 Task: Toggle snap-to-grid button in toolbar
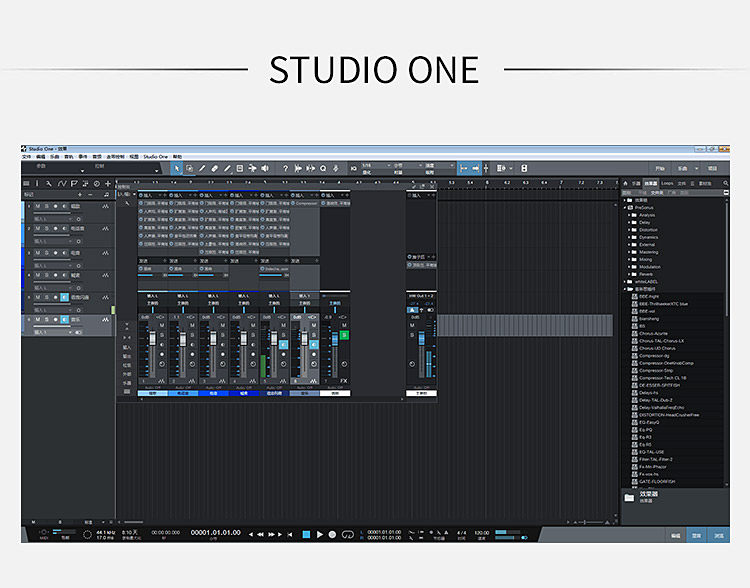(x=463, y=168)
